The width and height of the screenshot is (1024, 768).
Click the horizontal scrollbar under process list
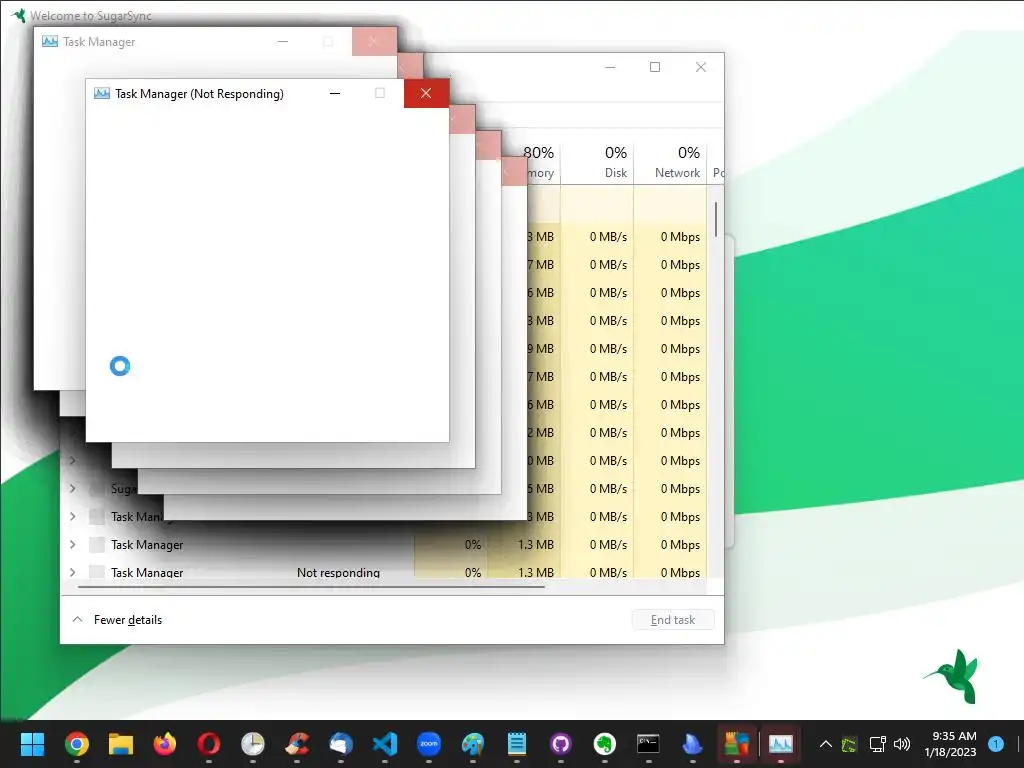point(312,587)
